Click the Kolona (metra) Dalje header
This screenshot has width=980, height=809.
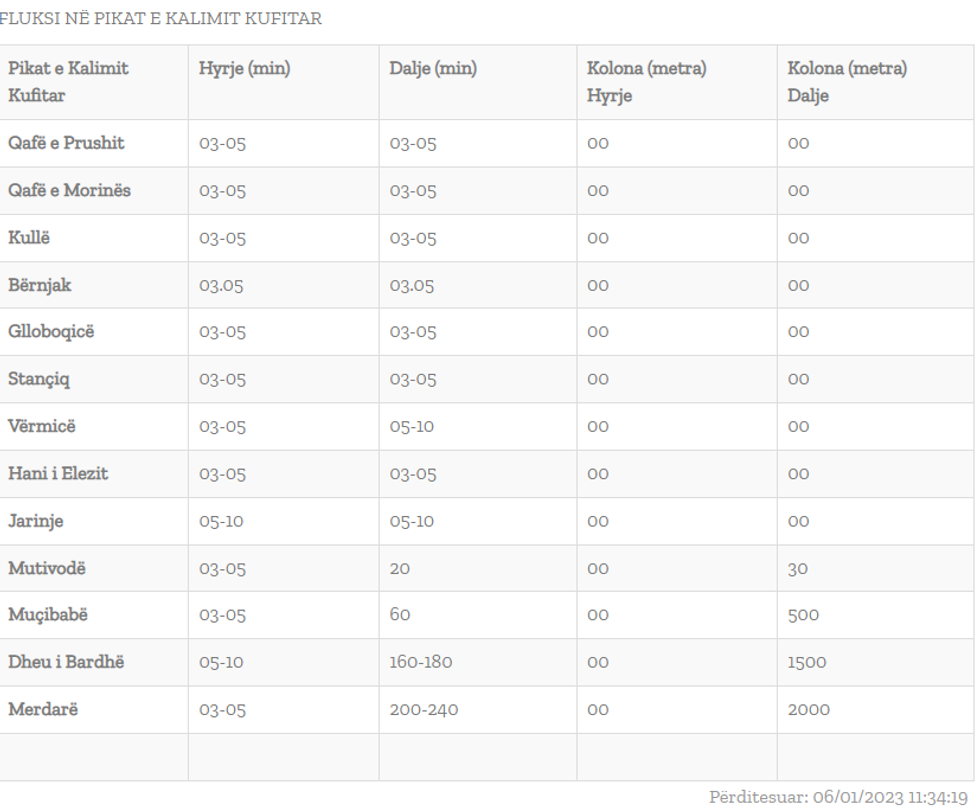coord(847,81)
